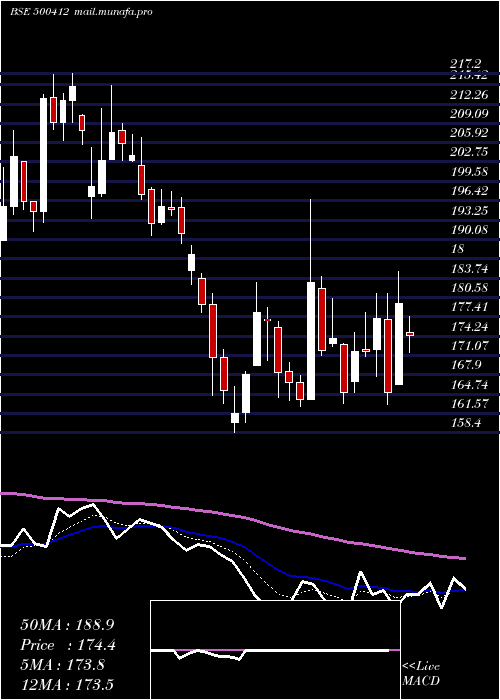500x700 pixels.
Task: Click the lowest white candle near 158.4
Action: (235, 418)
